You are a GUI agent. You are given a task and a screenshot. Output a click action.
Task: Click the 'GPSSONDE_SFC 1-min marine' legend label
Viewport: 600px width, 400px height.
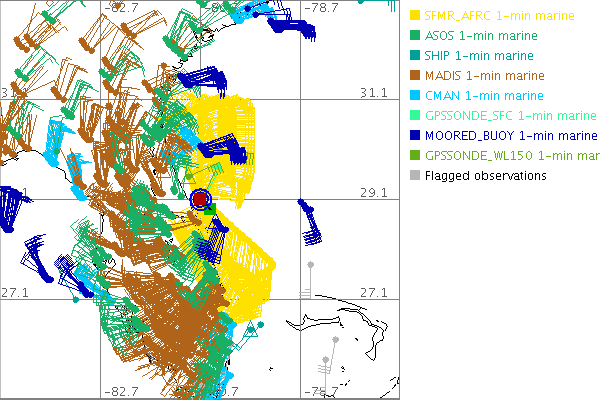(x=511, y=116)
